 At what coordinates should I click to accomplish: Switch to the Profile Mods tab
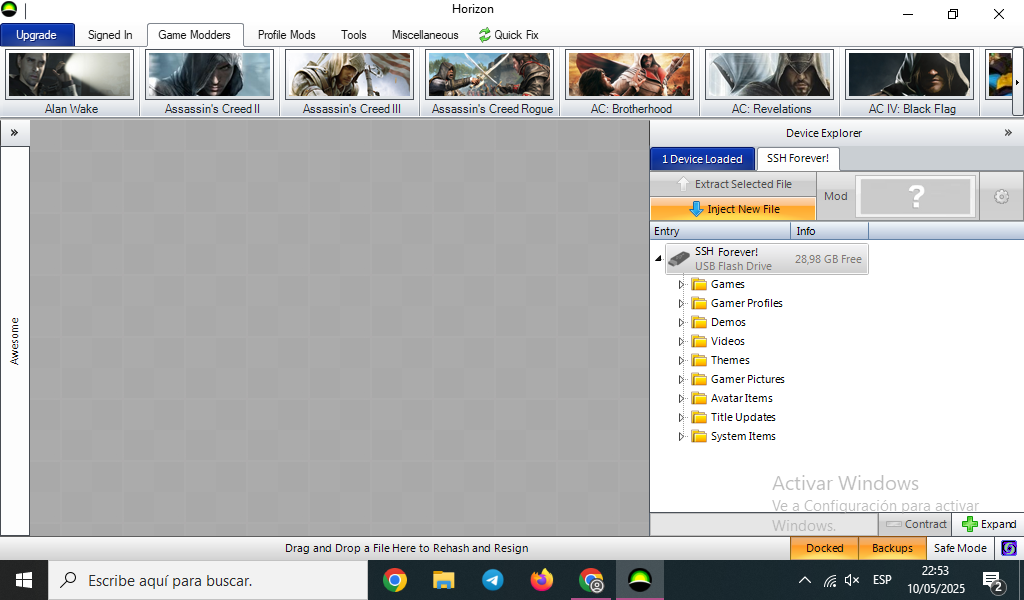(x=286, y=35)
